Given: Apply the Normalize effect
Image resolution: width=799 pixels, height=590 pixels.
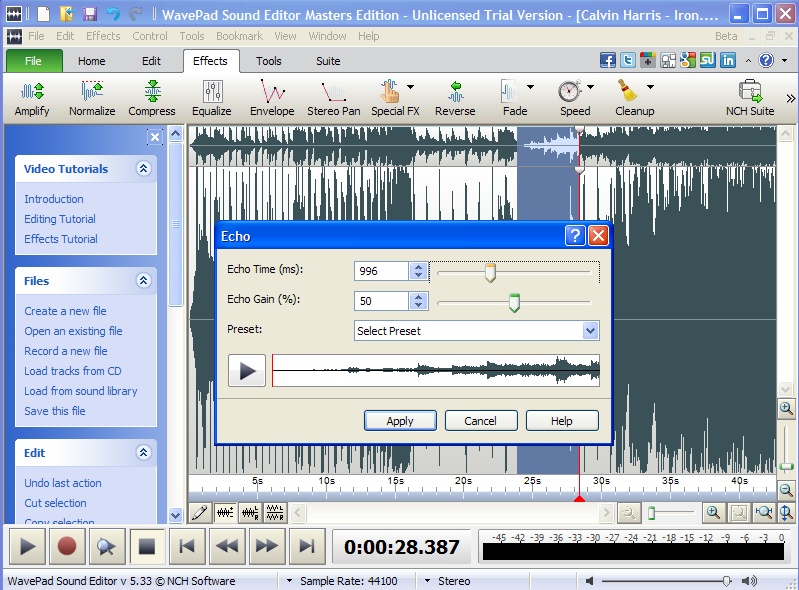Looking at the screenshot, I should pyautogui.click(x=92, y=98).
